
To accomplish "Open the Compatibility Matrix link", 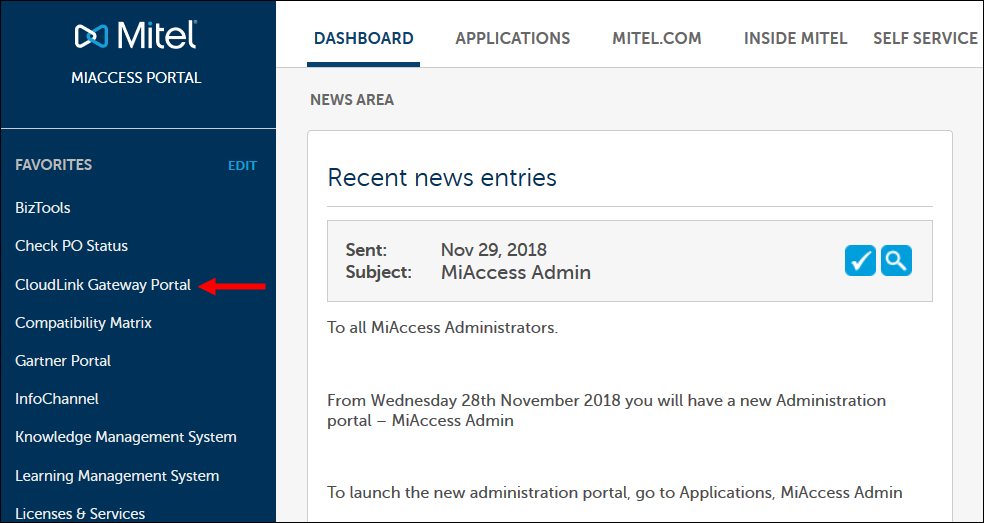I will click(84, 323).
